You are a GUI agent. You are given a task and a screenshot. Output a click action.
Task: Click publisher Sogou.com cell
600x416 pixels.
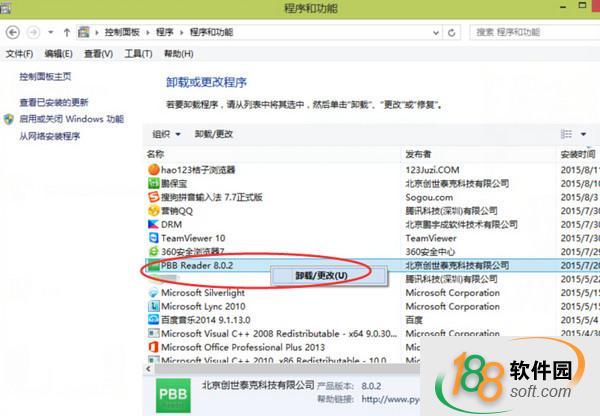click(x=429, y=197)
